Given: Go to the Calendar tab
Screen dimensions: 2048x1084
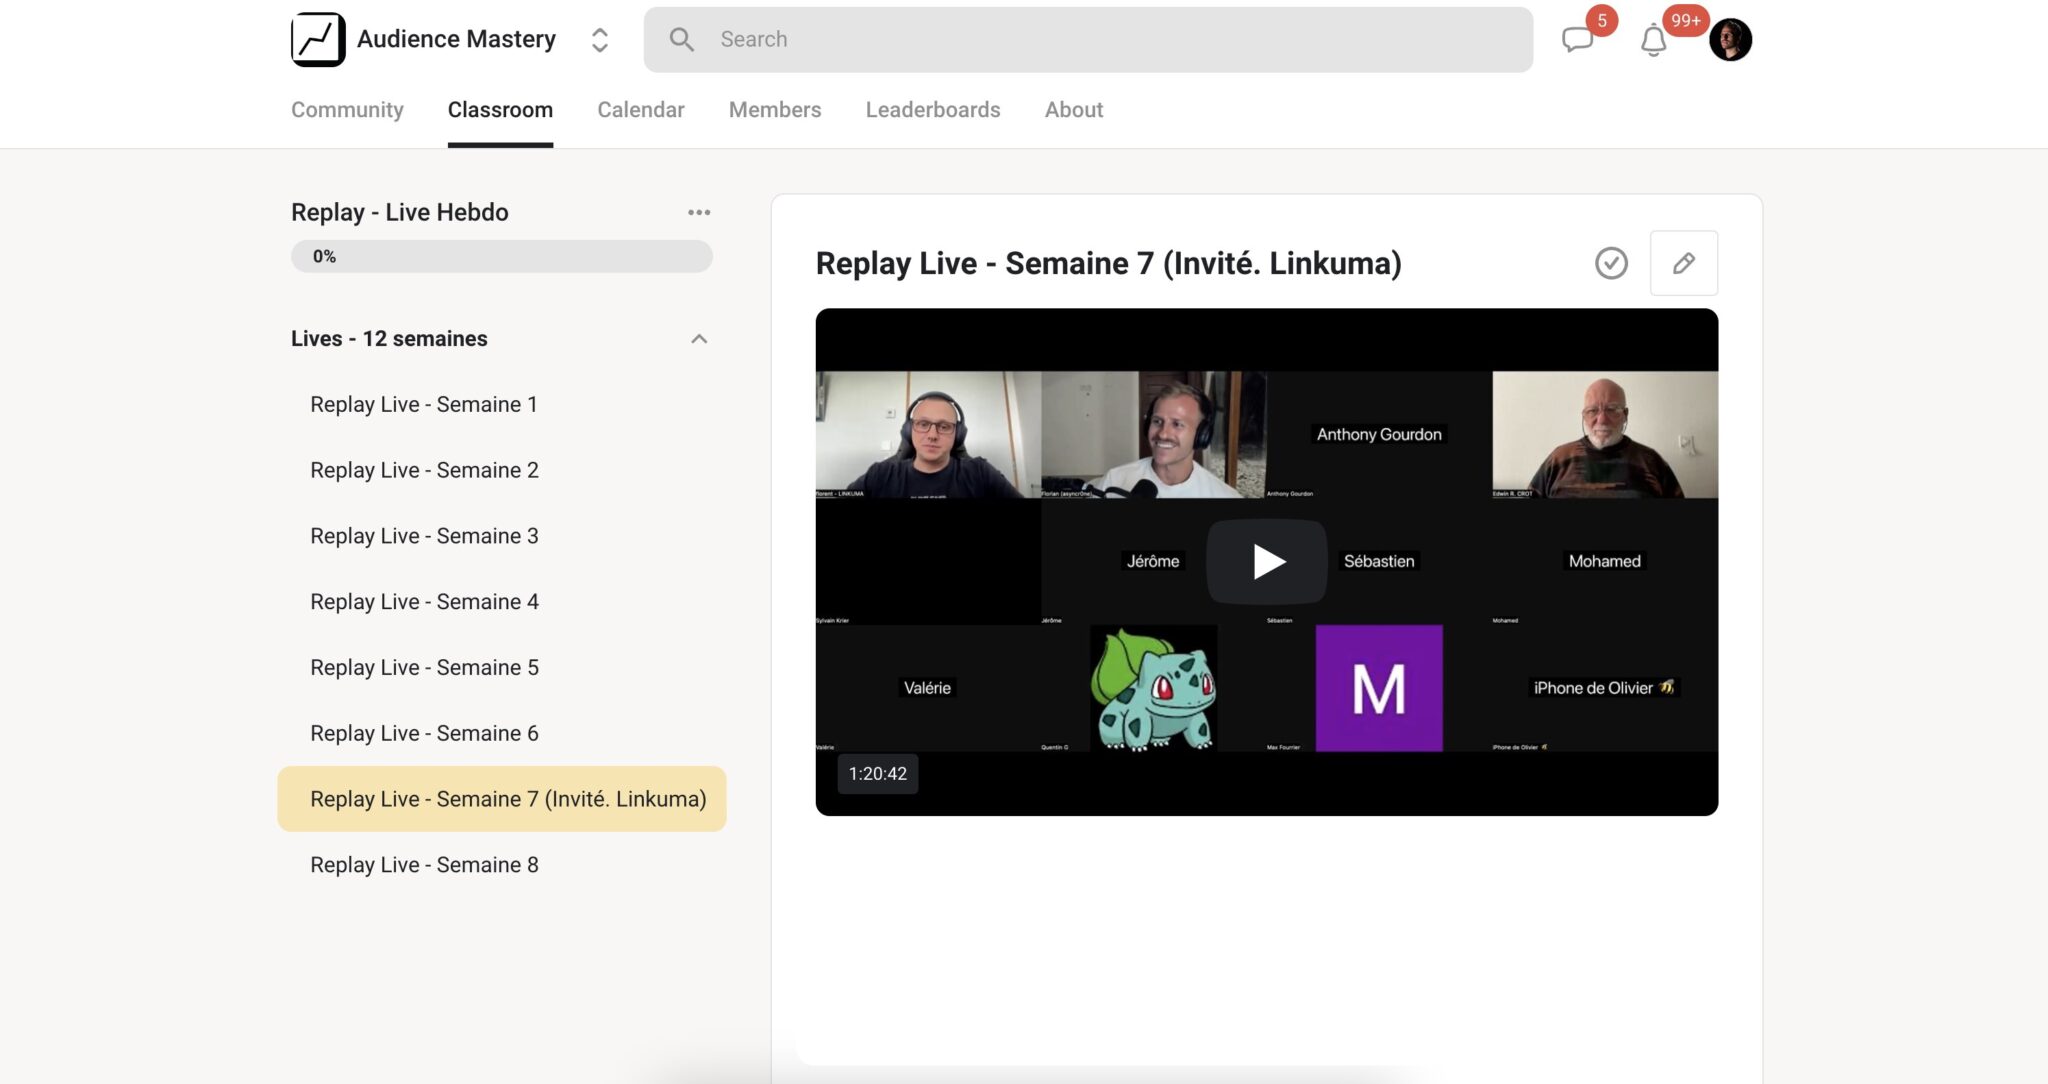Looking at the screenshot, I should 641,110.
